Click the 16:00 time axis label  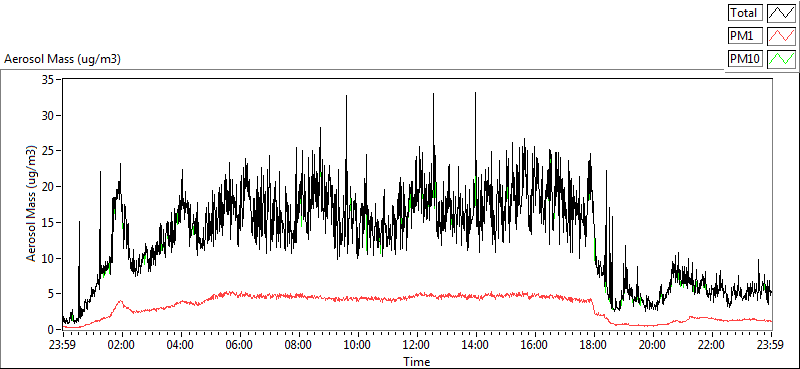pos(535,345)
